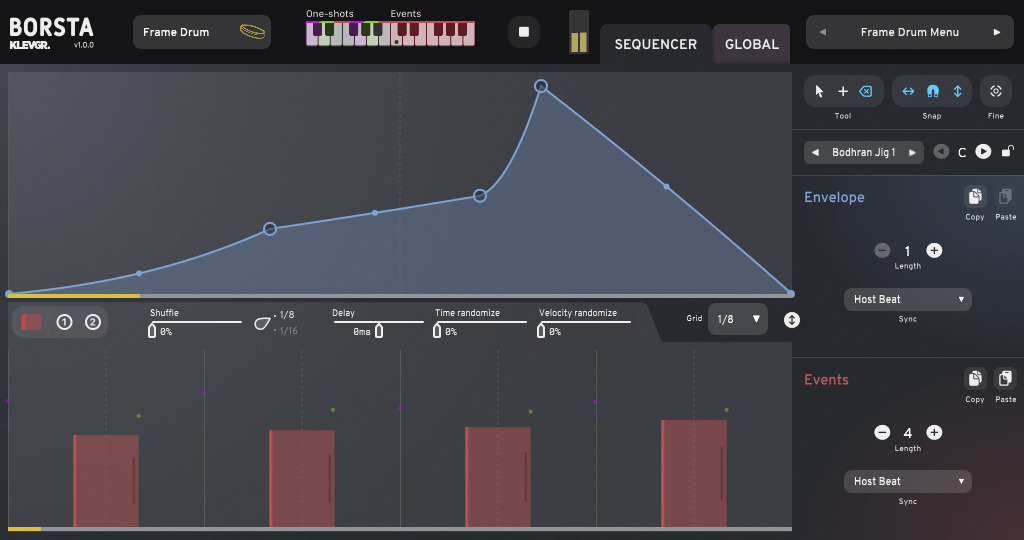Toggle the pattern lock icon

[x=1008, y=151]
